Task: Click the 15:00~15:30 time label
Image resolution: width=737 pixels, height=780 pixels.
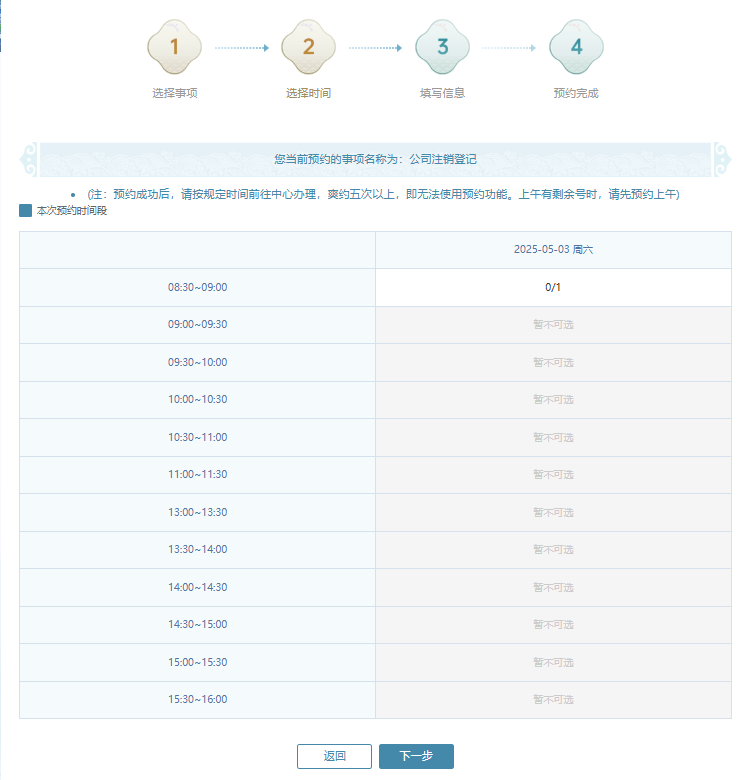Action: point(197,662)
